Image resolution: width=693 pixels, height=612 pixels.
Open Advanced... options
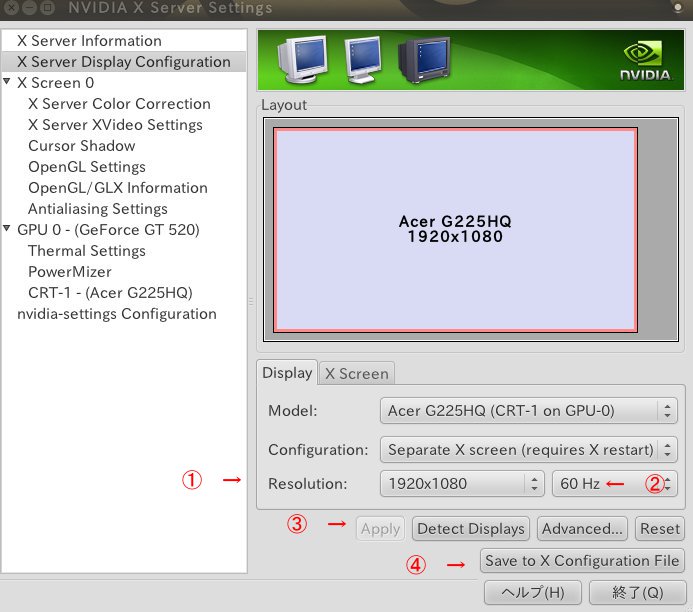(582, 528)
